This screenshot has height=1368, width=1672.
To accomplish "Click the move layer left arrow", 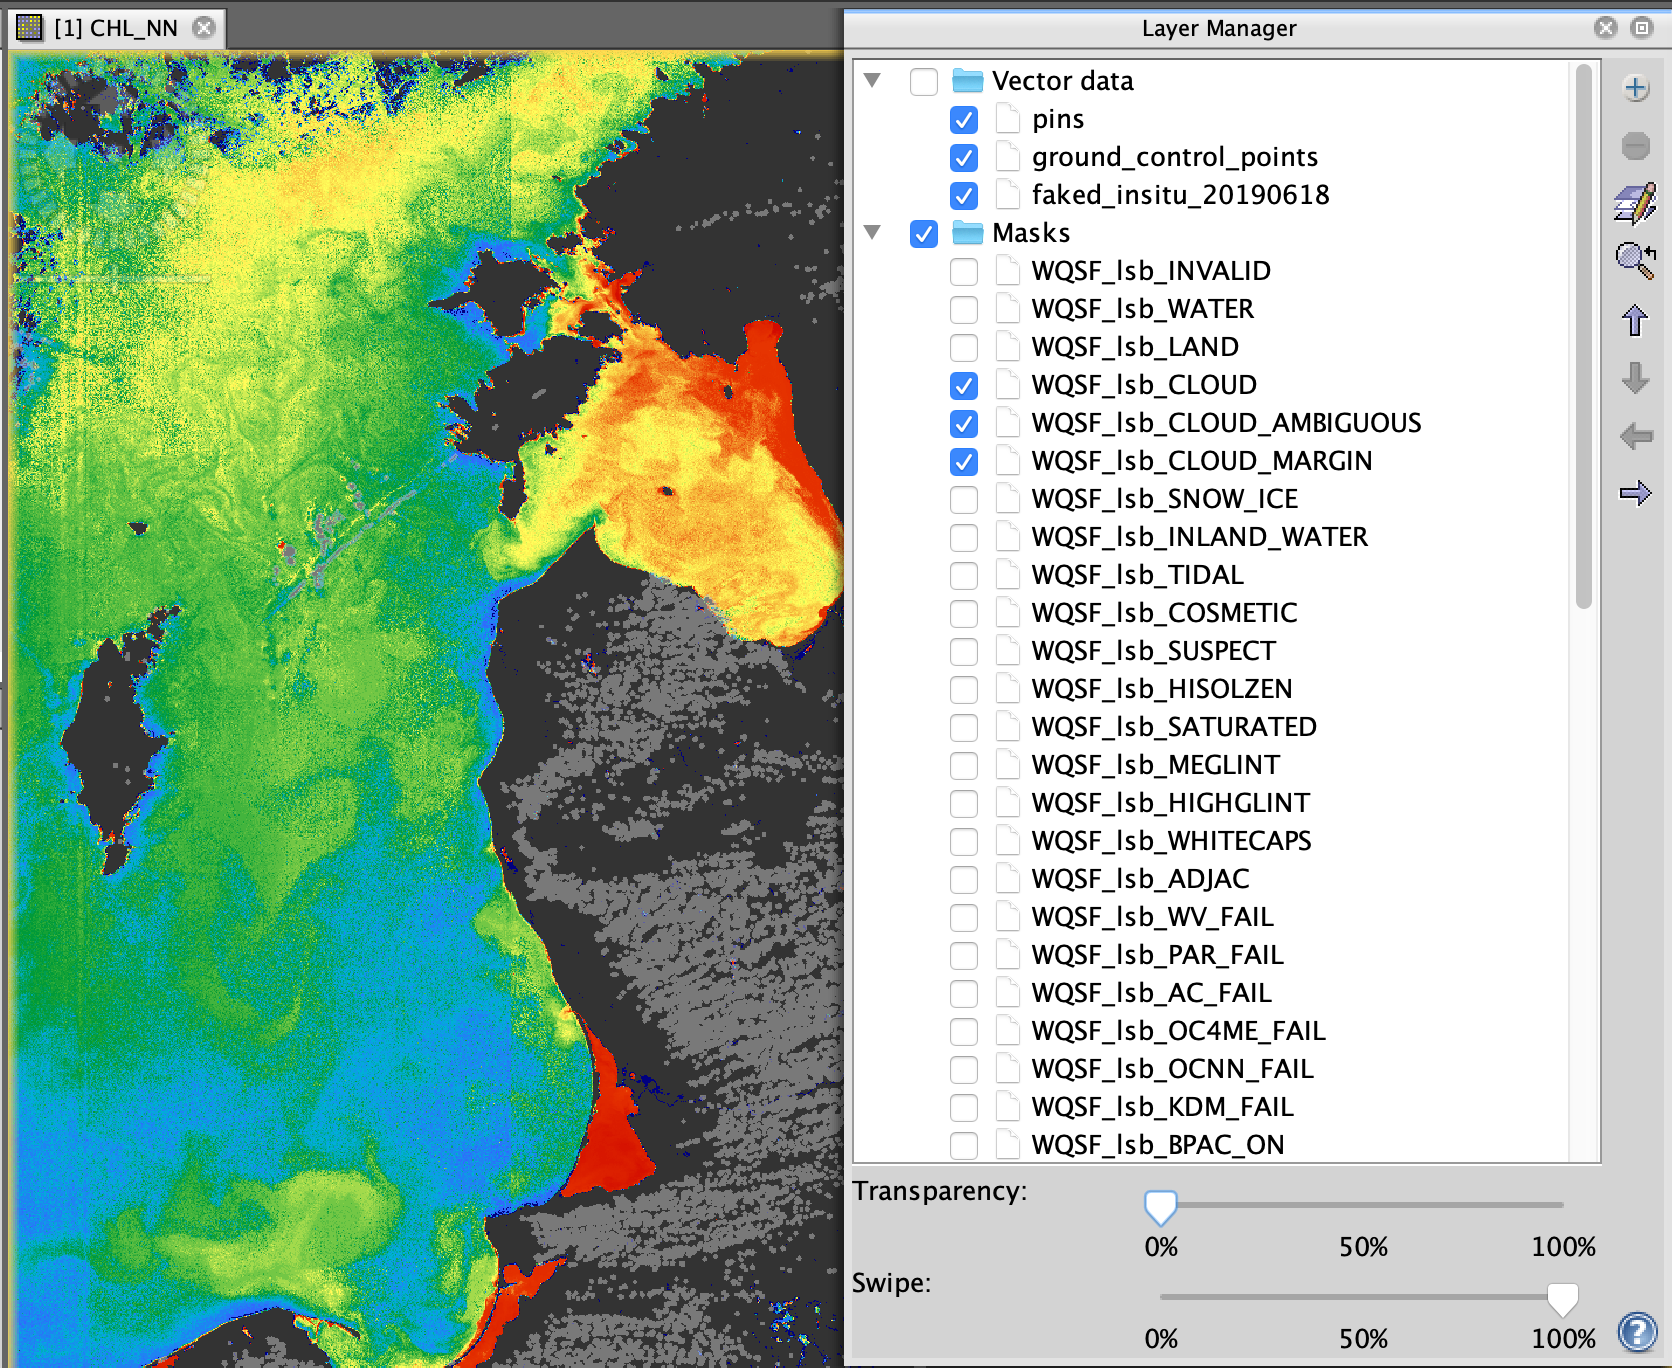I will 1635,436.
